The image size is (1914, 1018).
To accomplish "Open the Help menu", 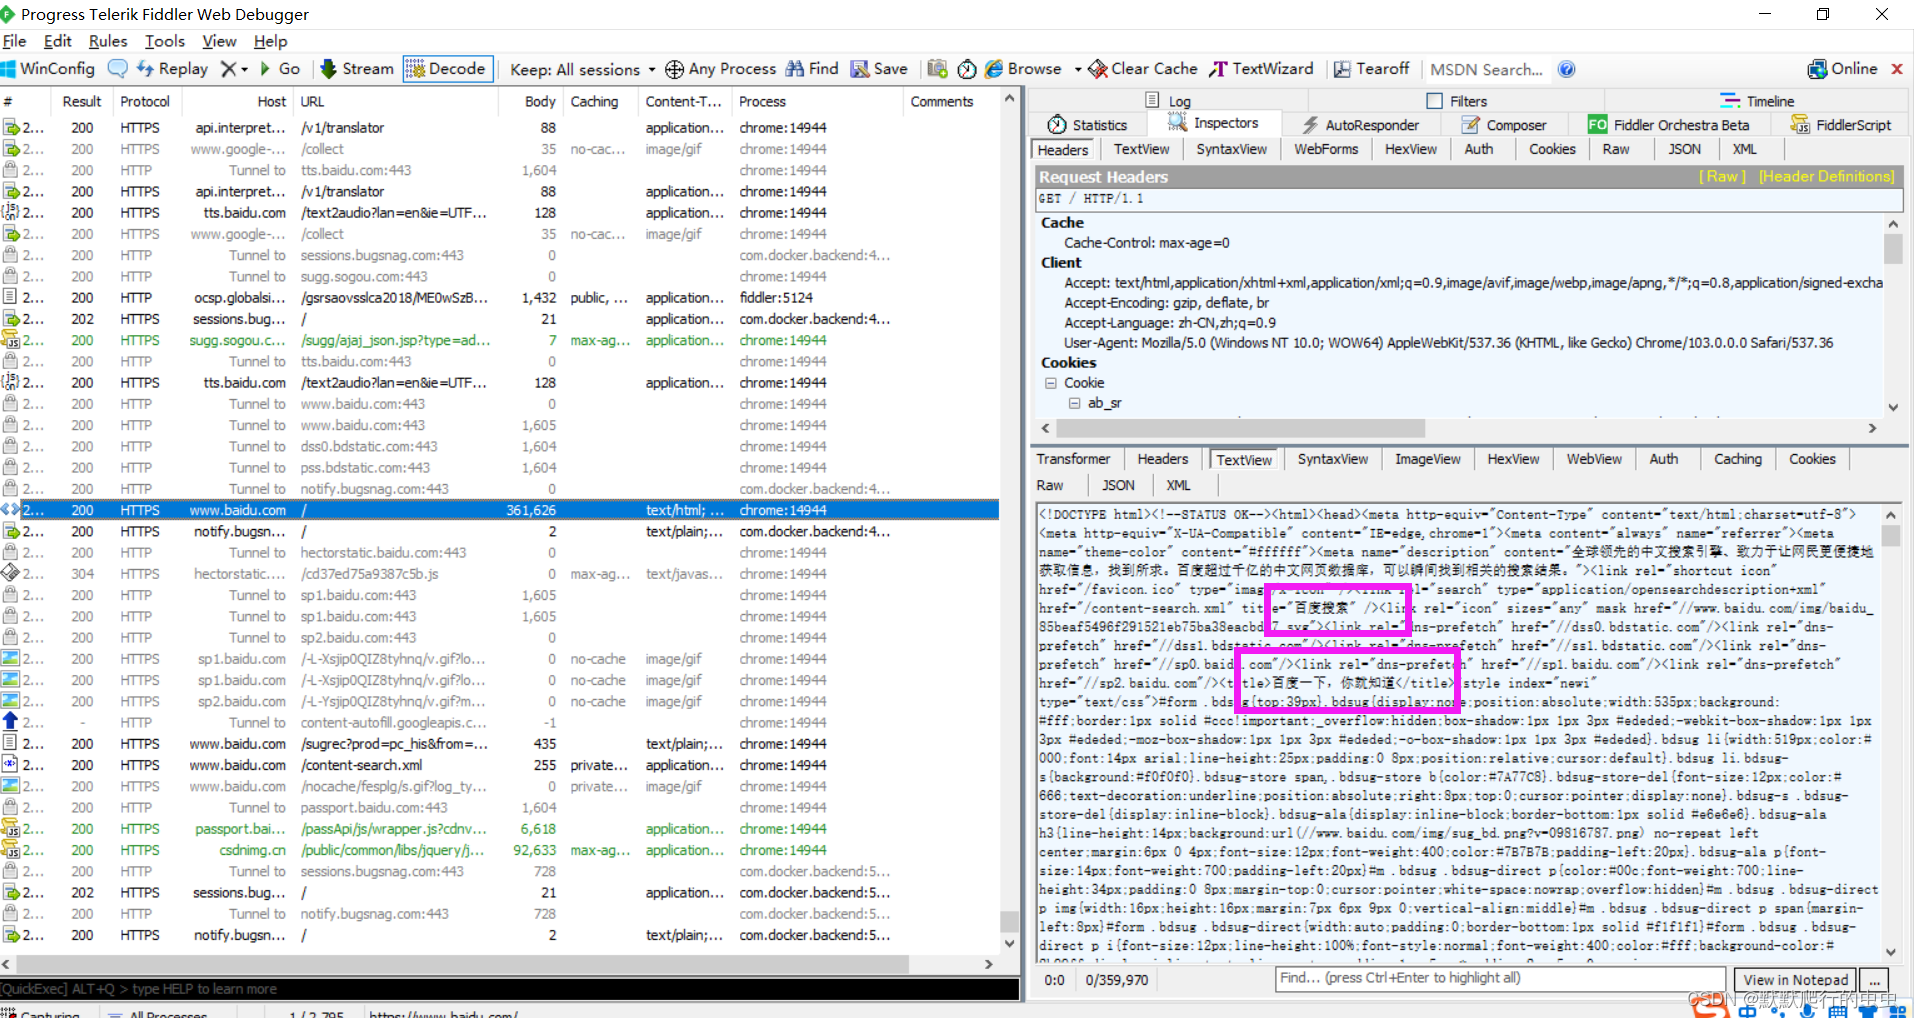I will pyautogui.click(x=270, y=41).
